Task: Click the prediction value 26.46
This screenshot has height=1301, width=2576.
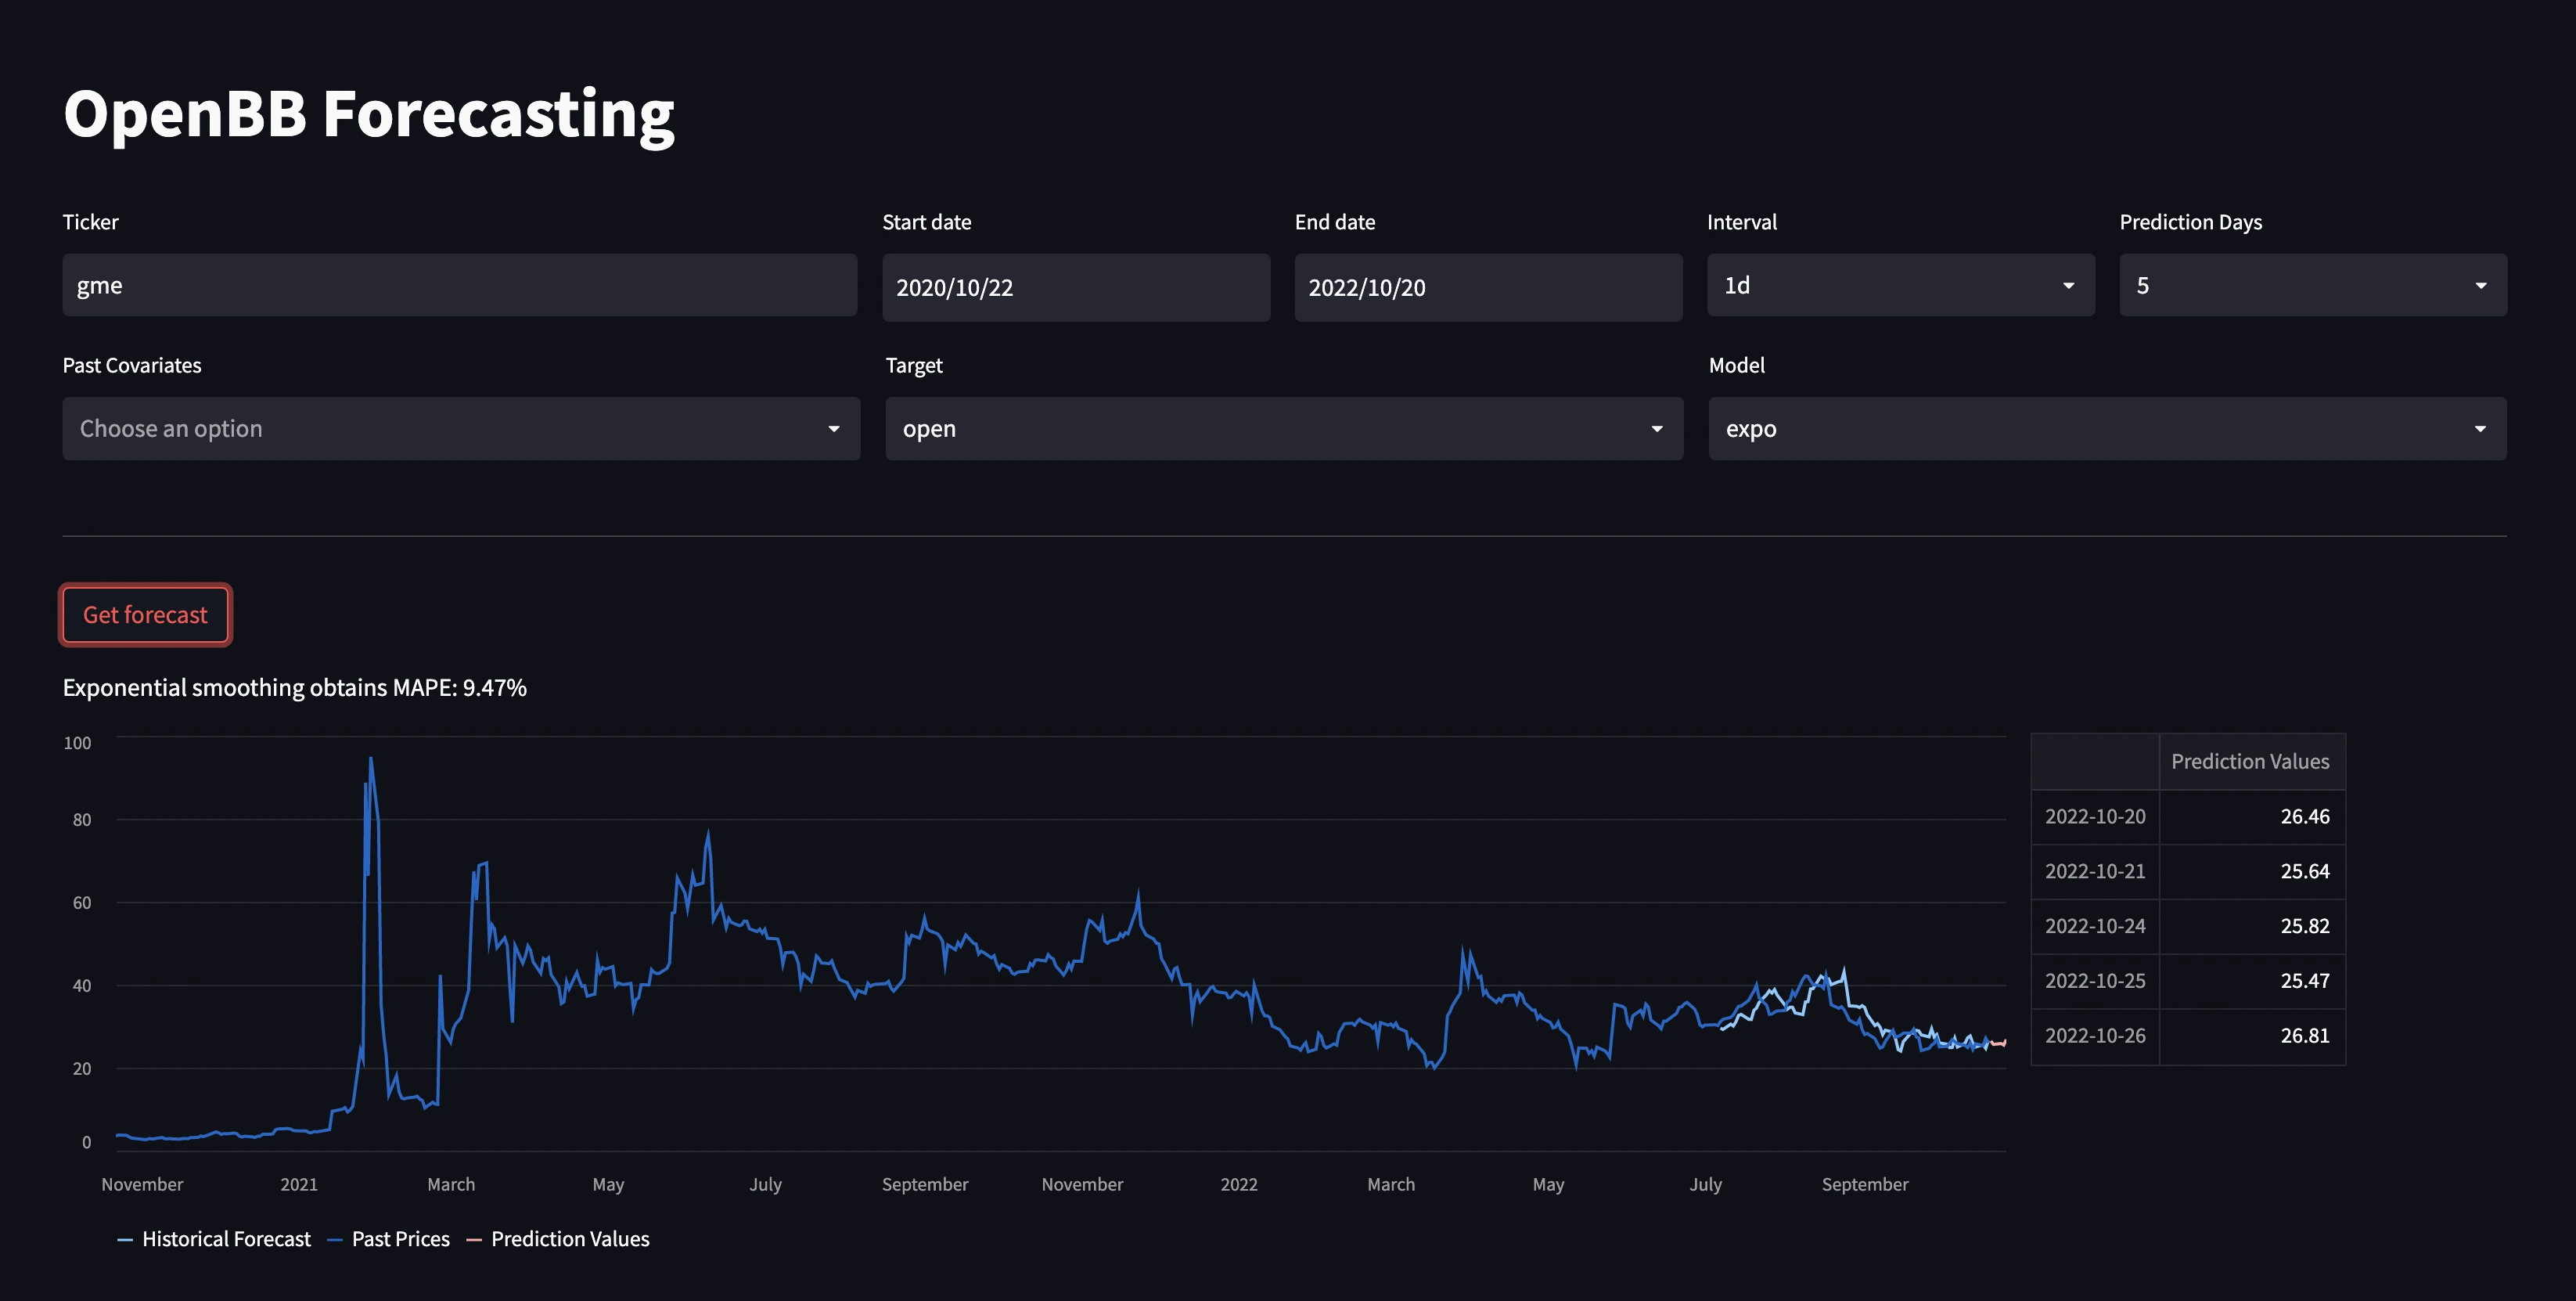Action: click(x=2305, y=816)
